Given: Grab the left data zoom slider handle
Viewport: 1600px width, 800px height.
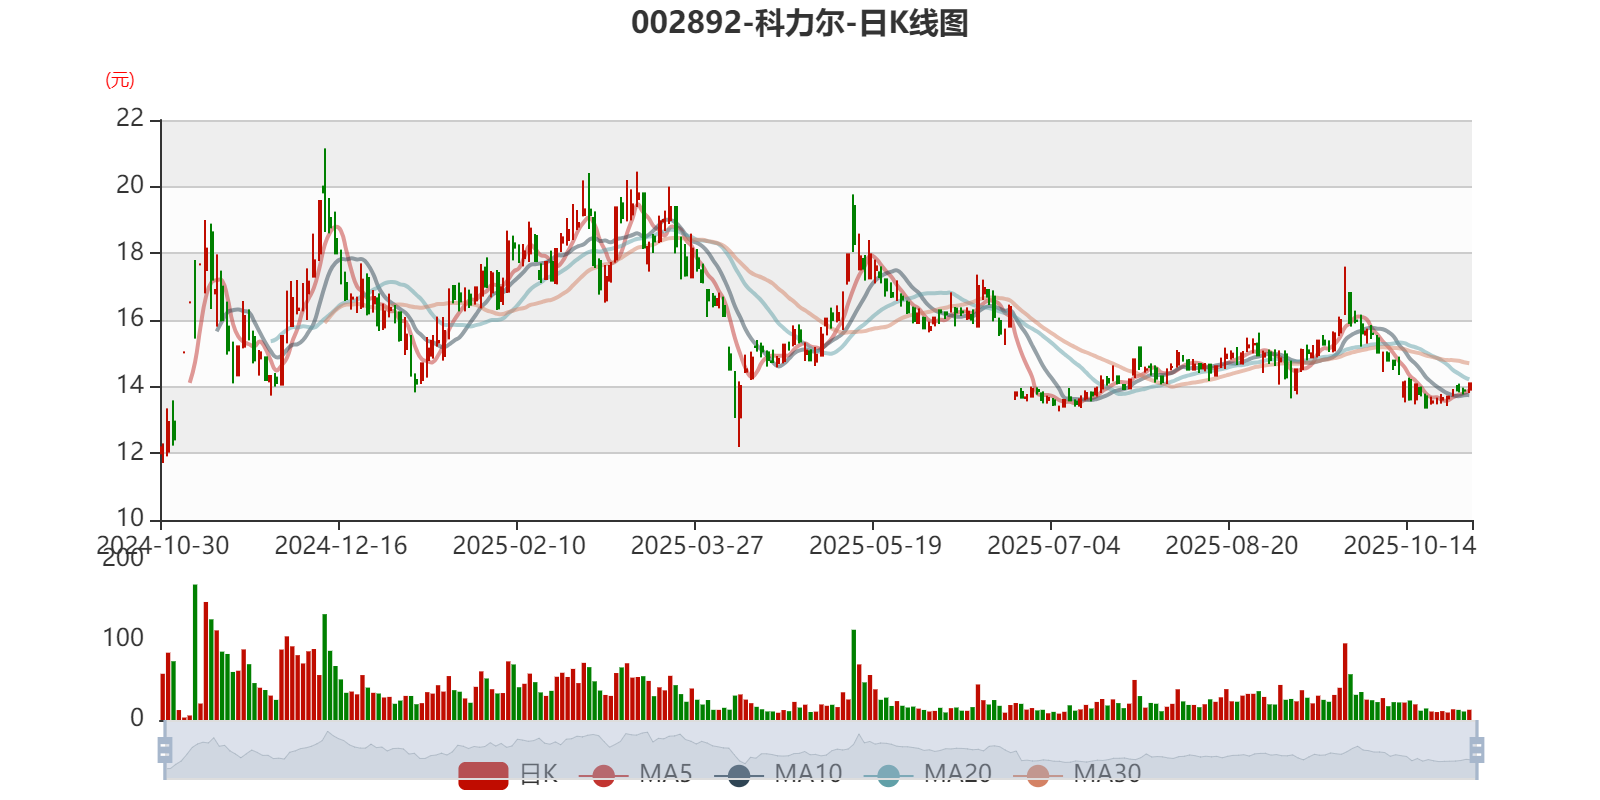Looking at the screenshot, I should 165,750.
